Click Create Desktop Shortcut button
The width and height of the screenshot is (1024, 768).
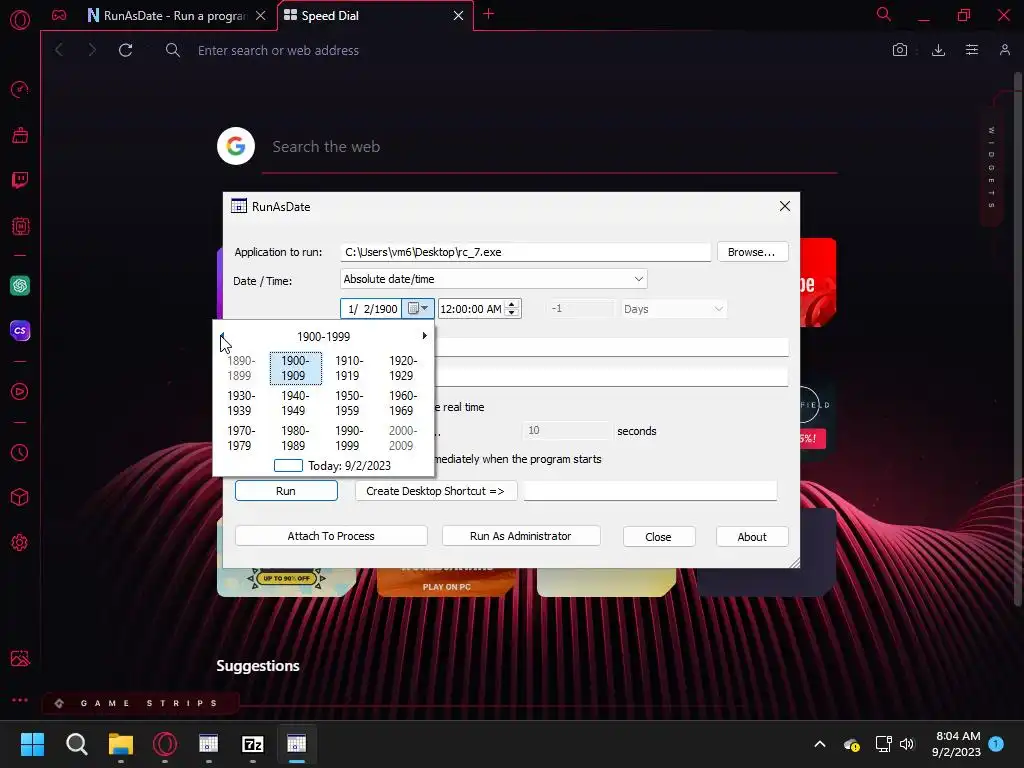(436, 491)
